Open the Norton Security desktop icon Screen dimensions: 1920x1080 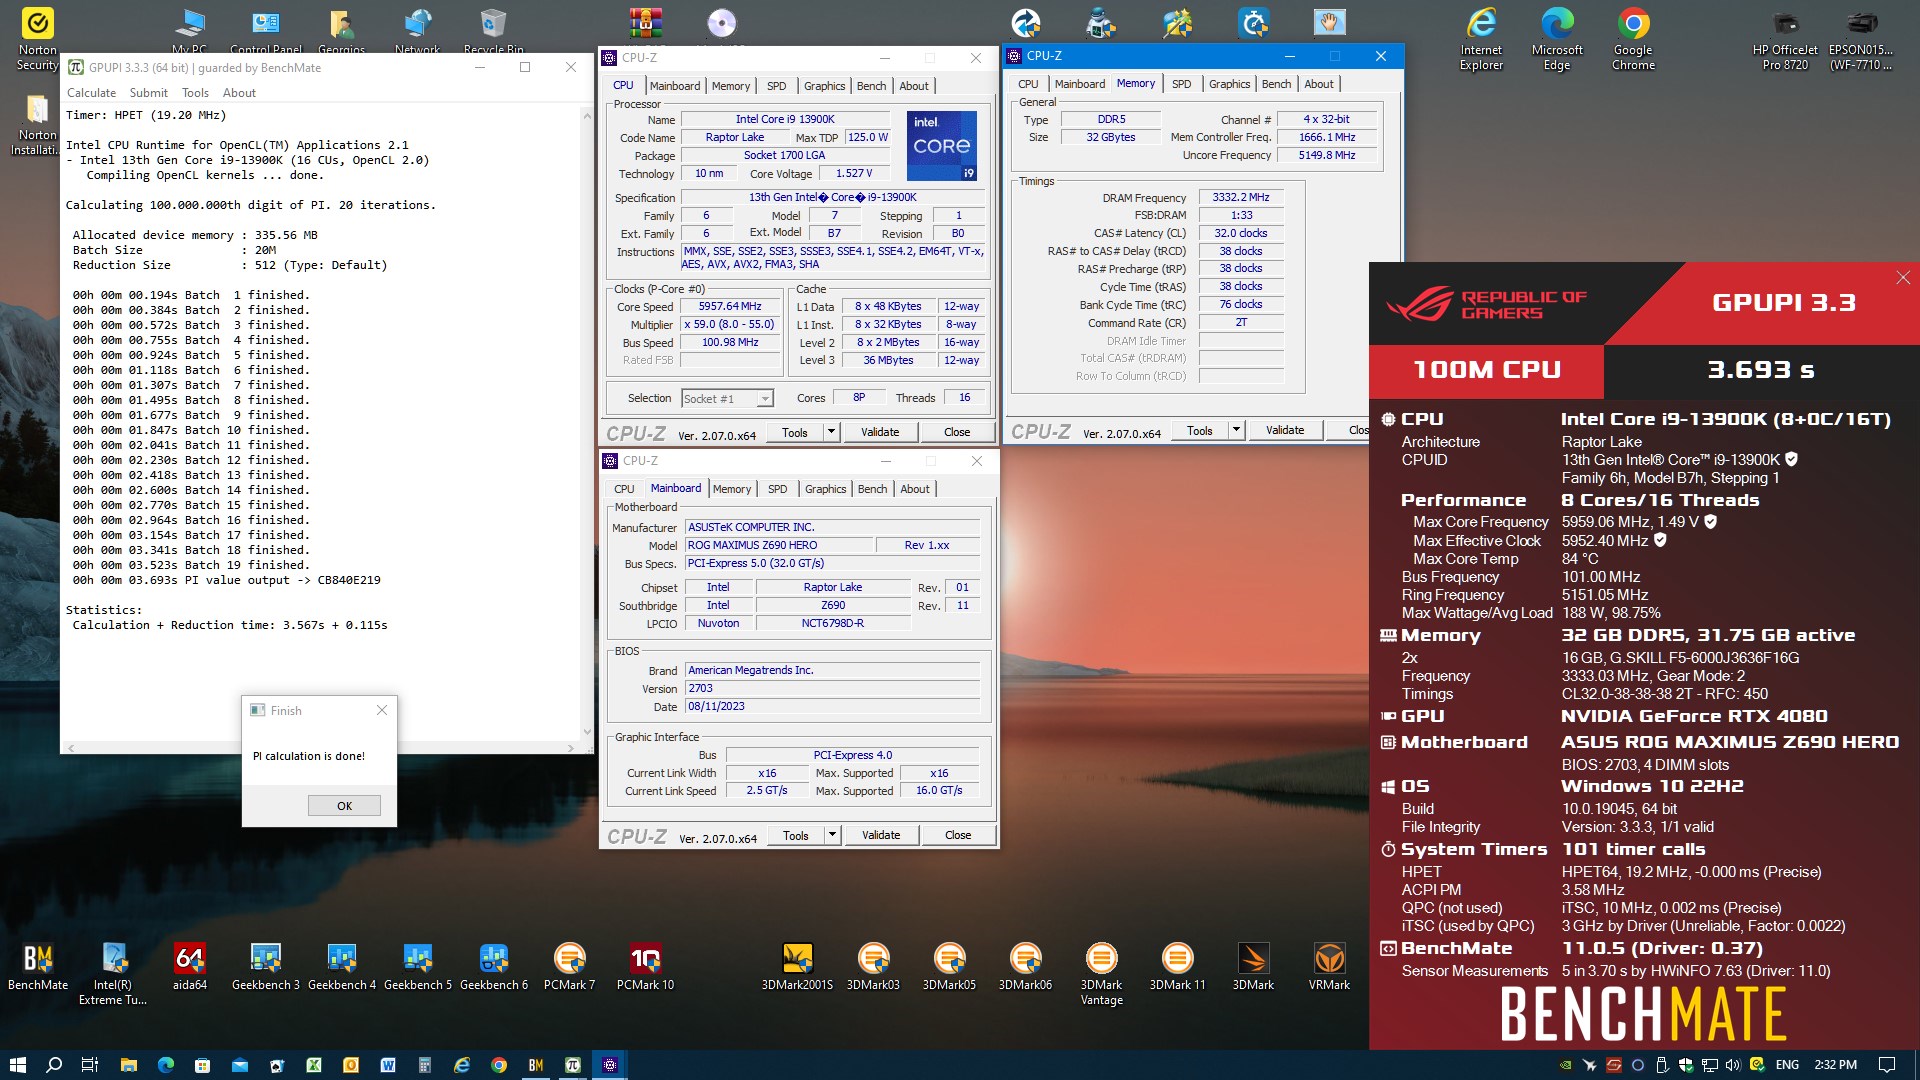(37, 40)
